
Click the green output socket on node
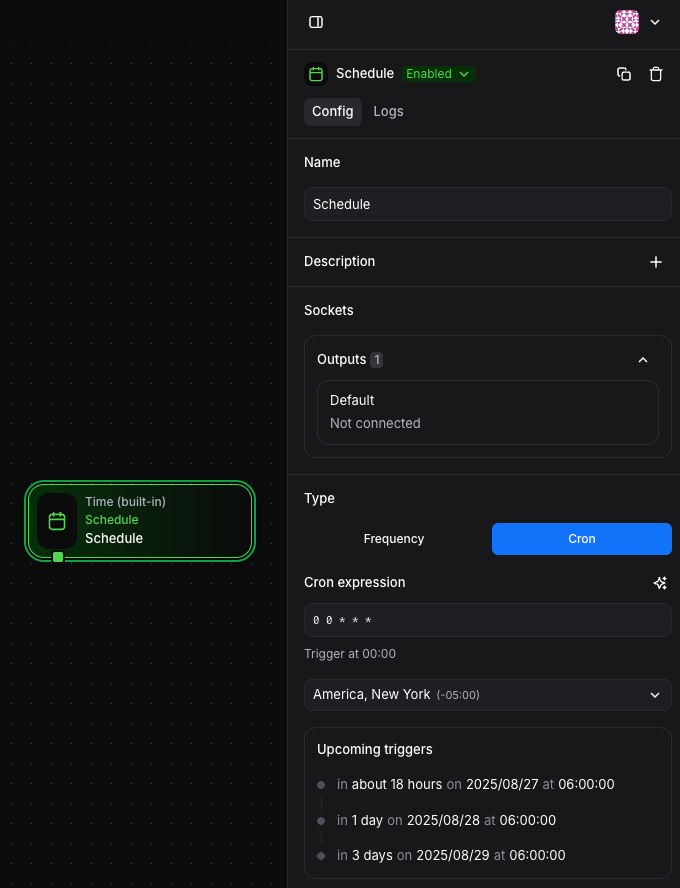pos(58,557)
